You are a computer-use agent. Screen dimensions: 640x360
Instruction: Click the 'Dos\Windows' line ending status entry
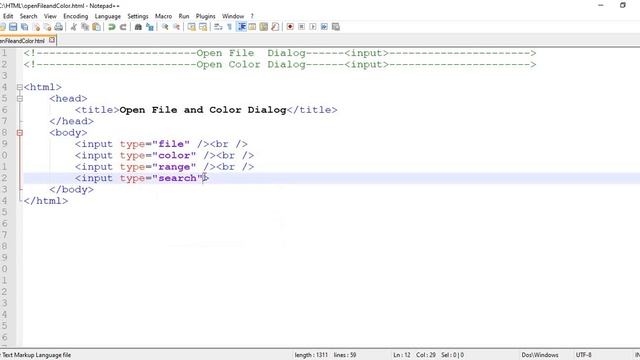click(540, 355)
